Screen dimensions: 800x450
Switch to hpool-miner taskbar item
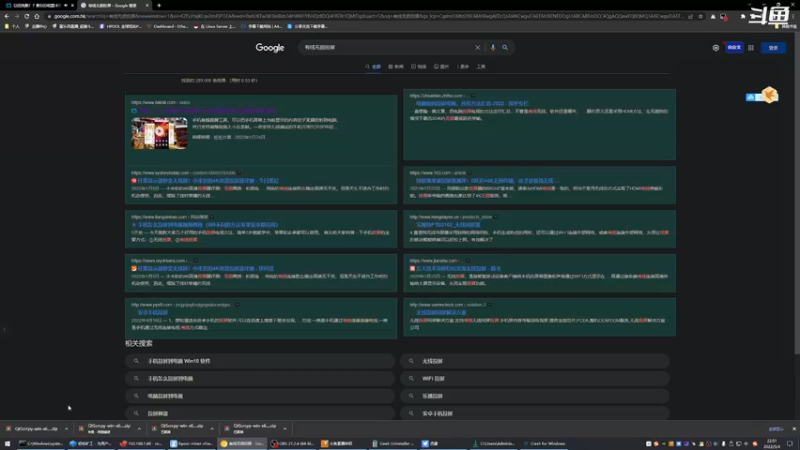[x=191, y=444]
